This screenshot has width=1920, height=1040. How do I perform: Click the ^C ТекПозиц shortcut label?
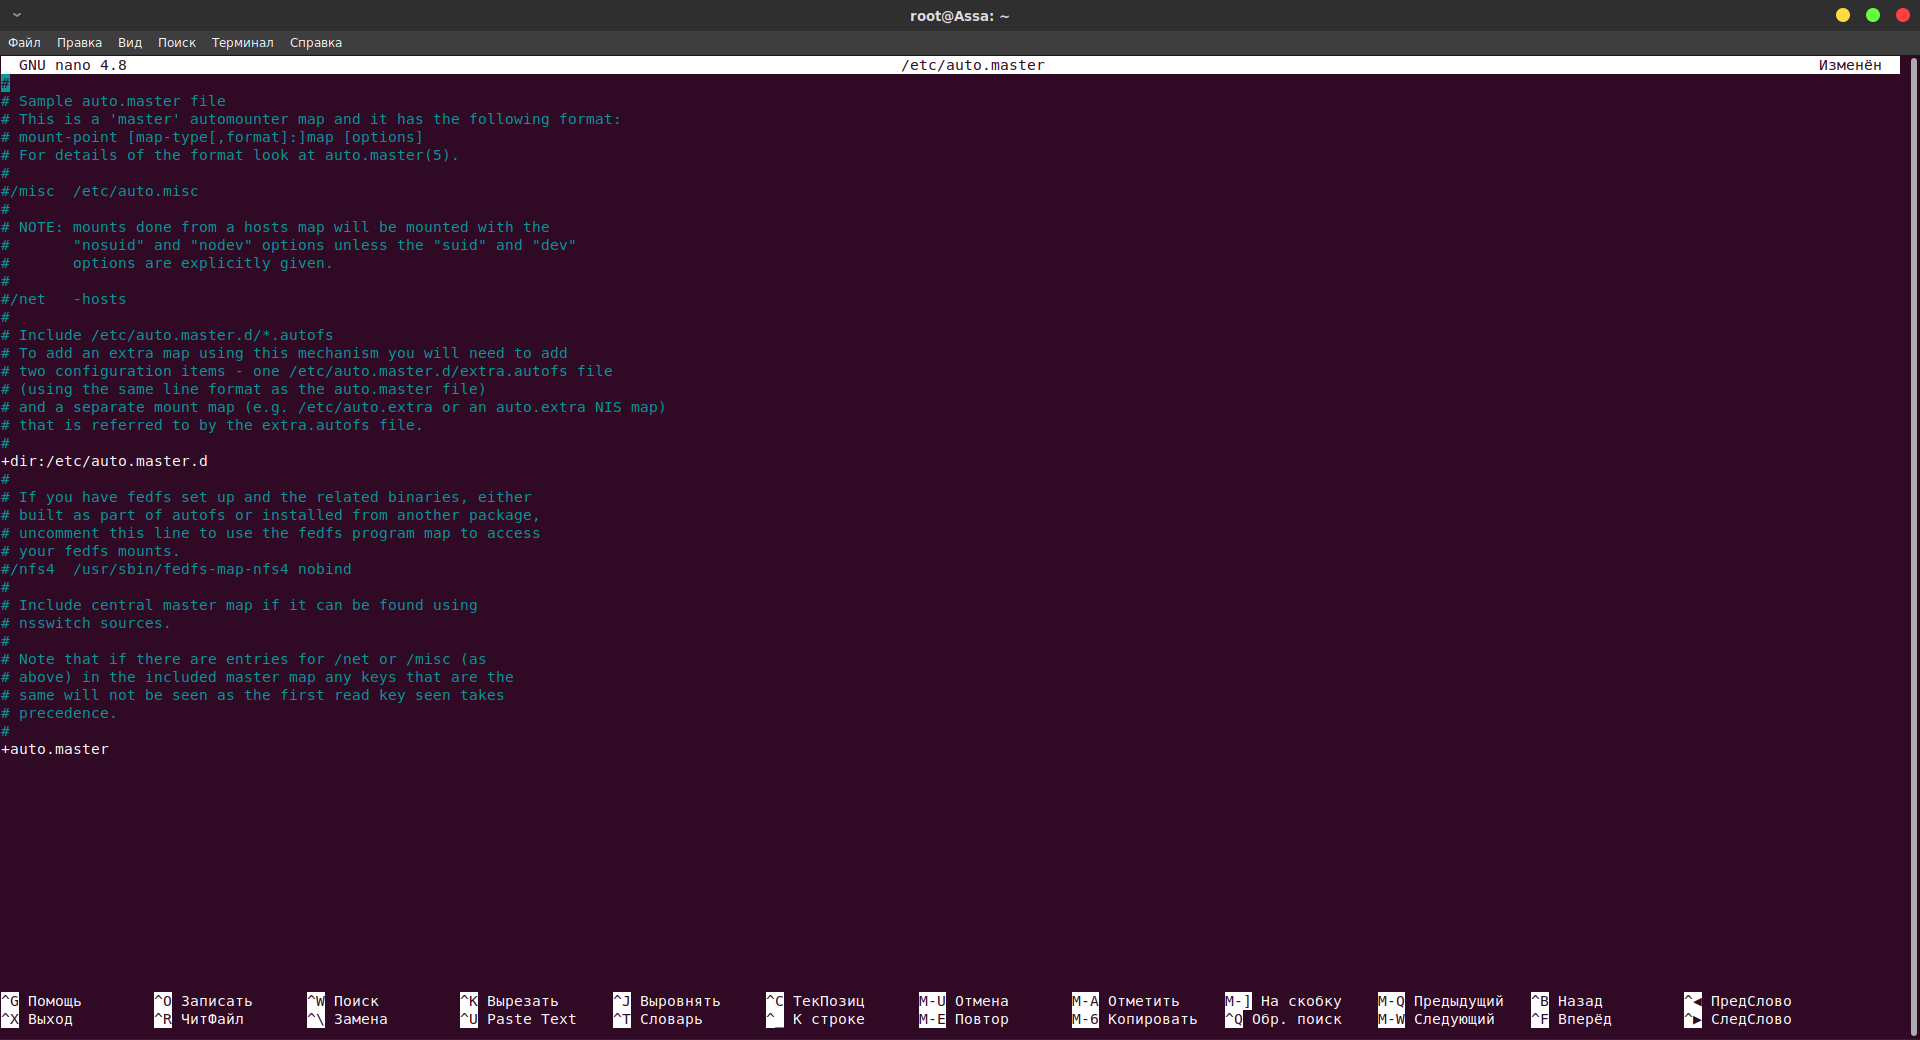coord(816,1001)
